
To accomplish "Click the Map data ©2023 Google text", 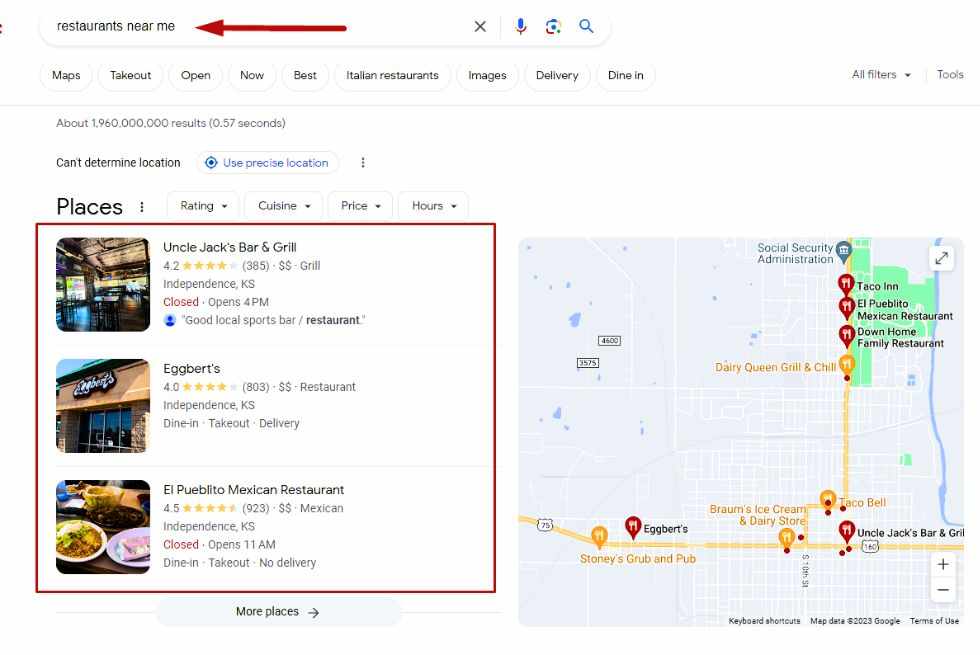I will click(x=855, y=621).
